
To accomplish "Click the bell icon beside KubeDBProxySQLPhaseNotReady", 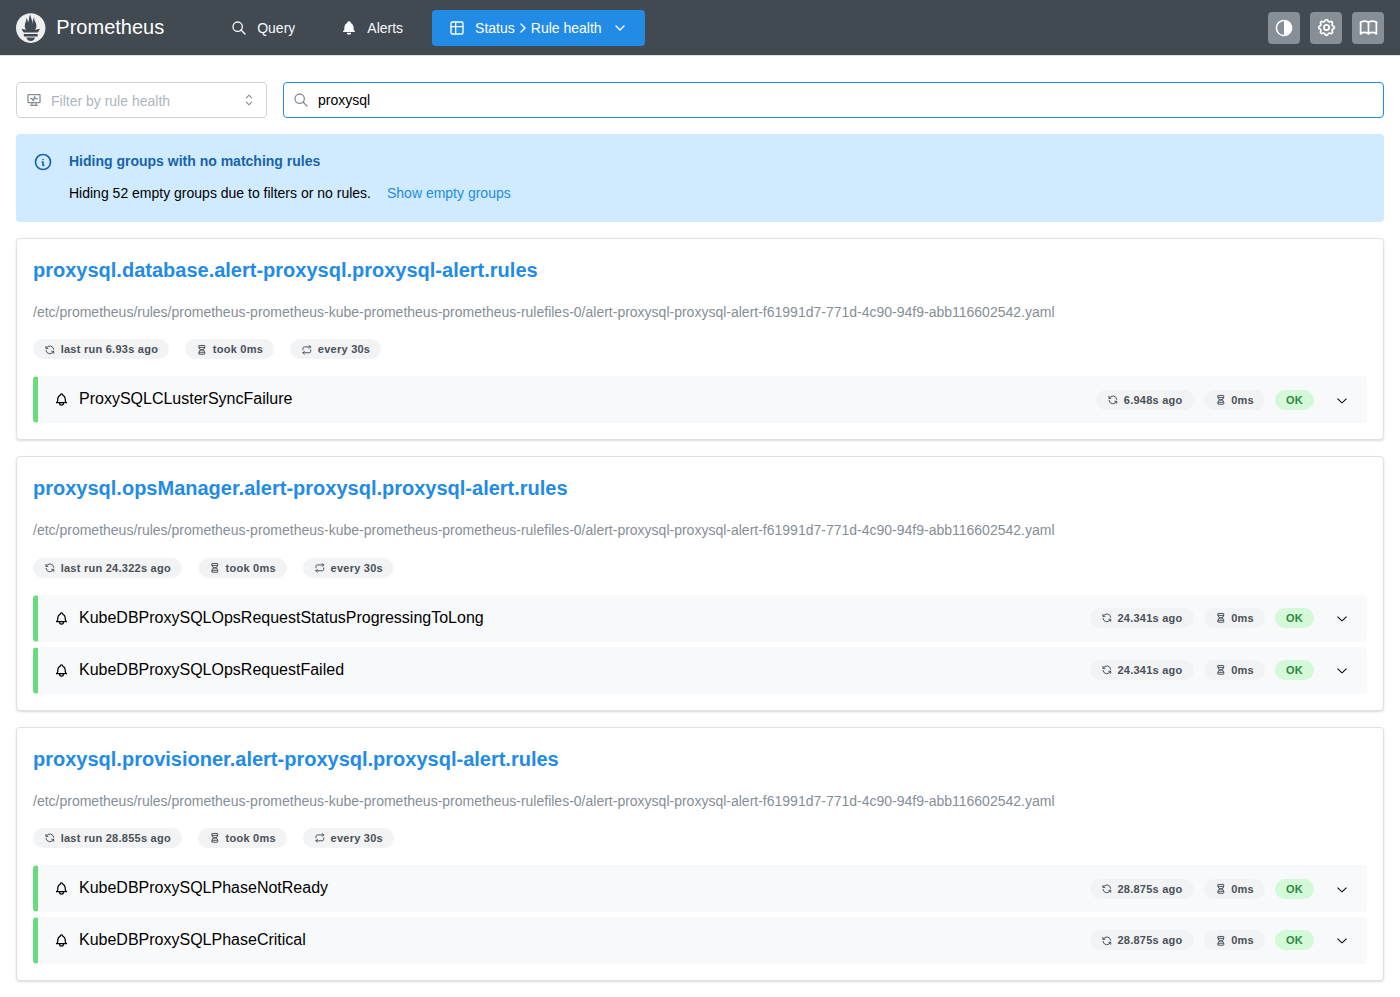I will pyautogui.click(x=61, y=888).
